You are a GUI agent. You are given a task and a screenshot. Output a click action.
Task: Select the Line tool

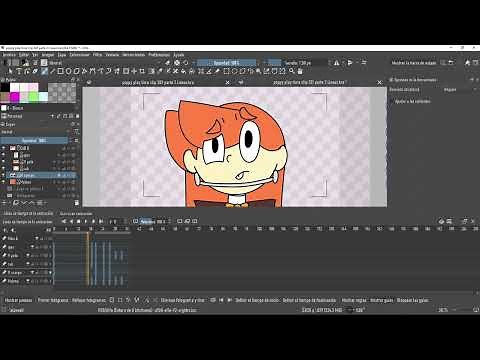[x=52, y=71]
